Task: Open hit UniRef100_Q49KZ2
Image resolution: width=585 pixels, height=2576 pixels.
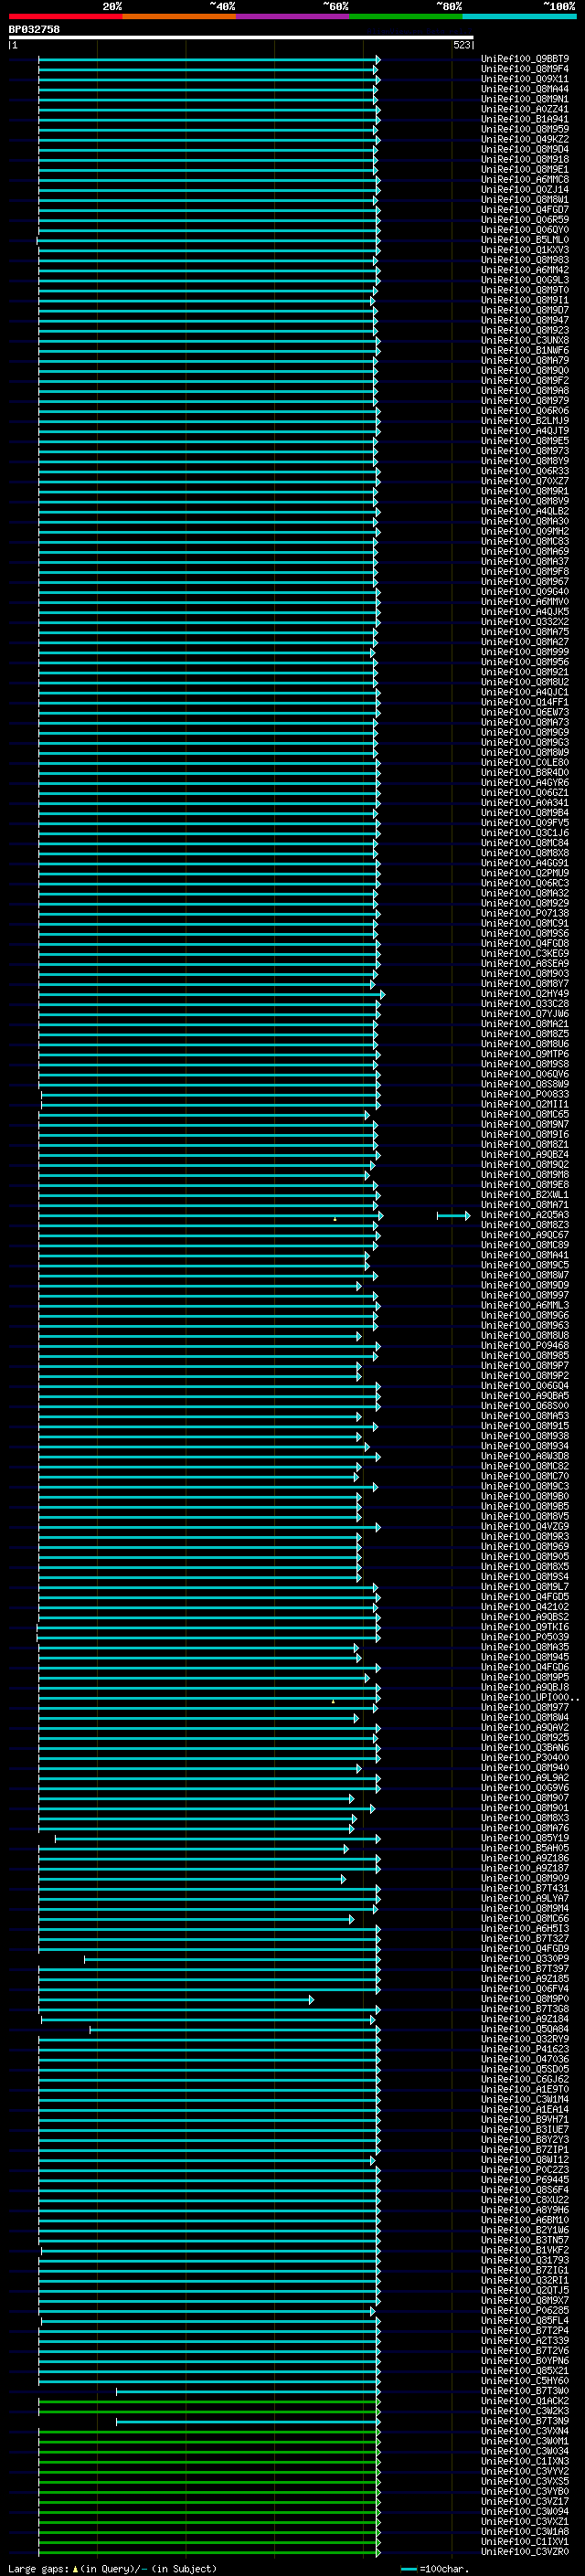Action: [525, 139]
